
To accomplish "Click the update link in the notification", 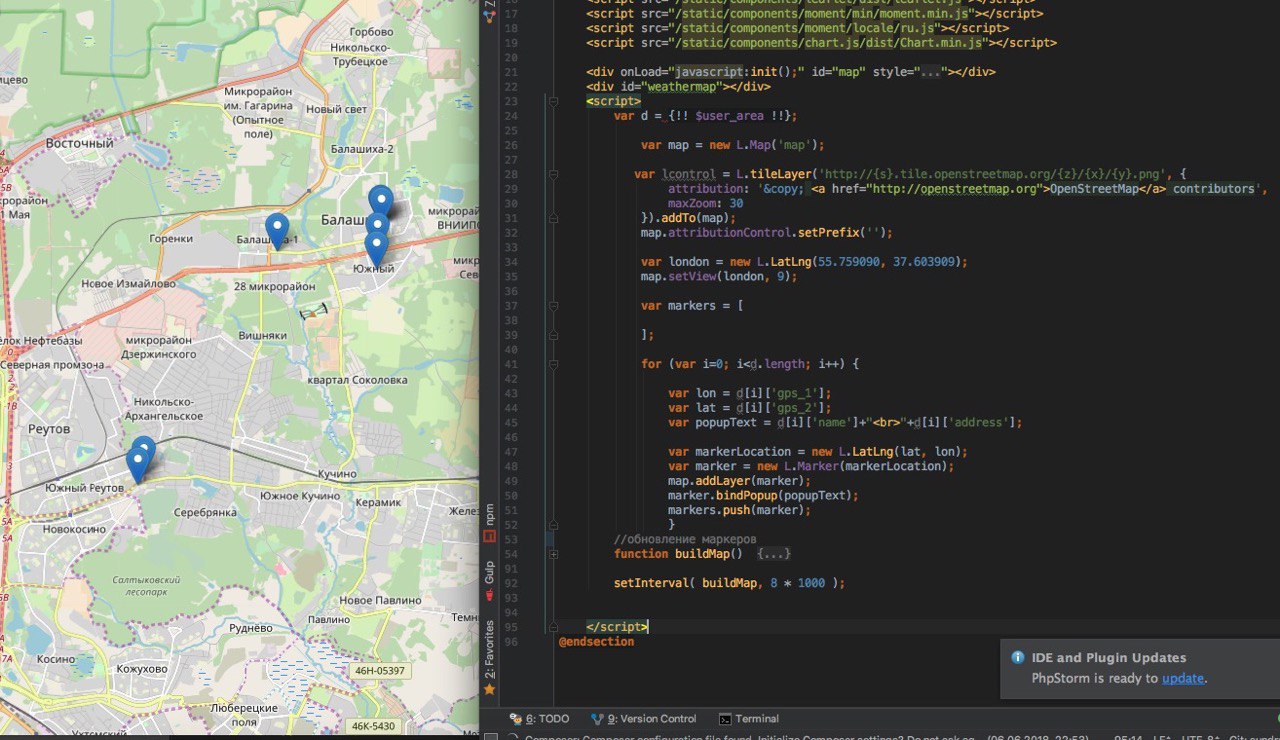I will (x=1182, y=678).
